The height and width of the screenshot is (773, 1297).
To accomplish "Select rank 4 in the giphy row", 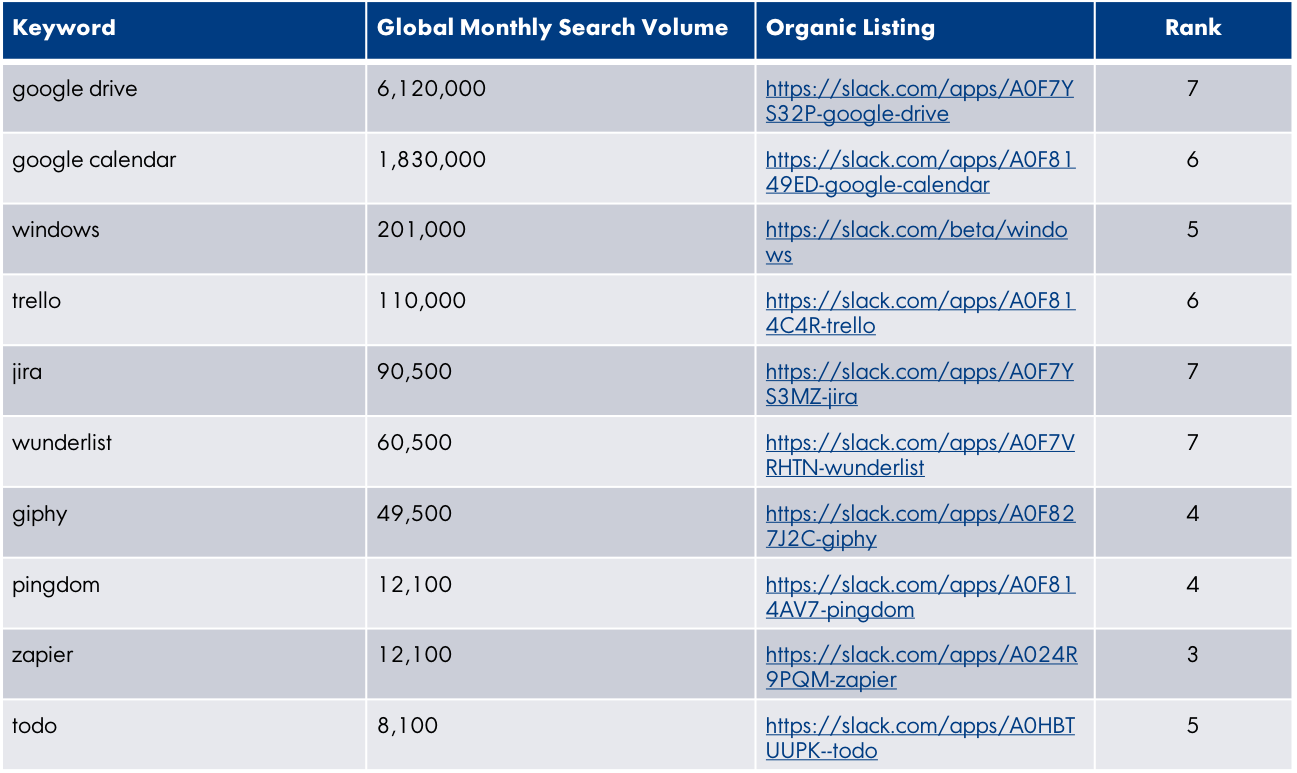I will (1192, 514).
